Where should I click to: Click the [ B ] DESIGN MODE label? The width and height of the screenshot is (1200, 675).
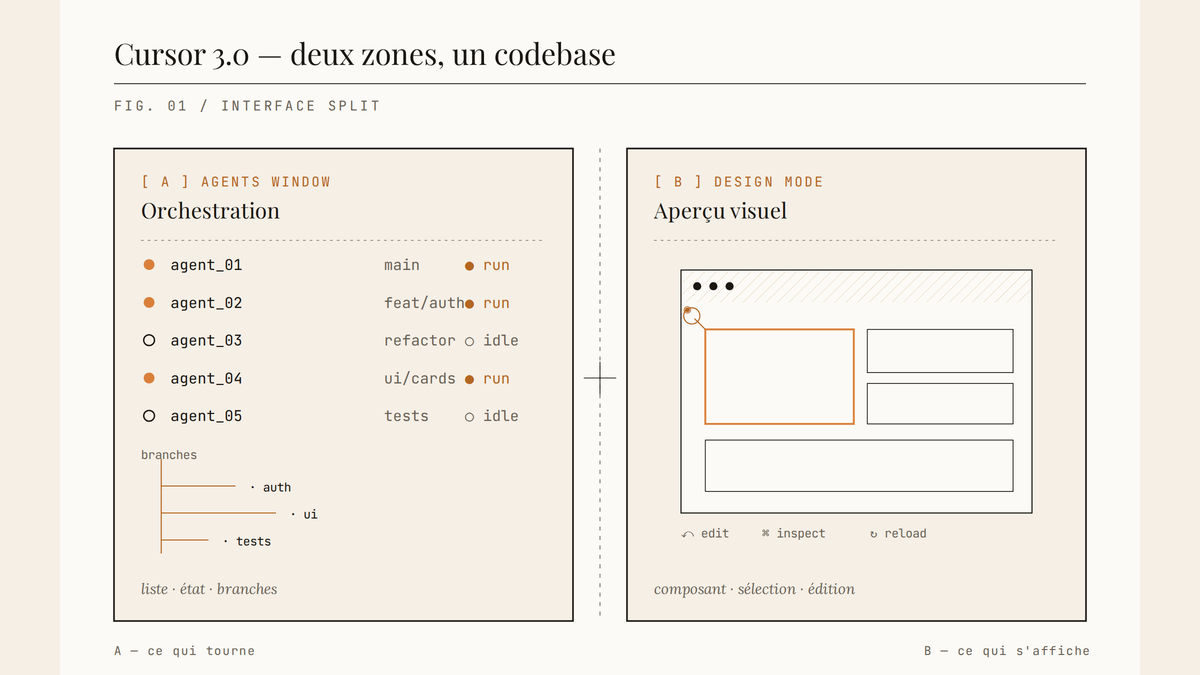[739, 182]
